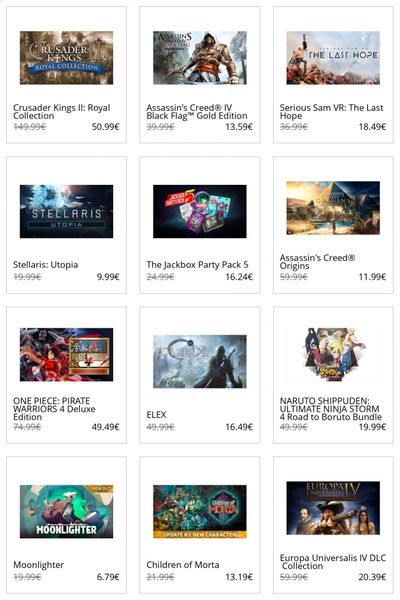The image size is (400, 600).
Task: Open Children of Morta banner image
Action: coord(200,511)
